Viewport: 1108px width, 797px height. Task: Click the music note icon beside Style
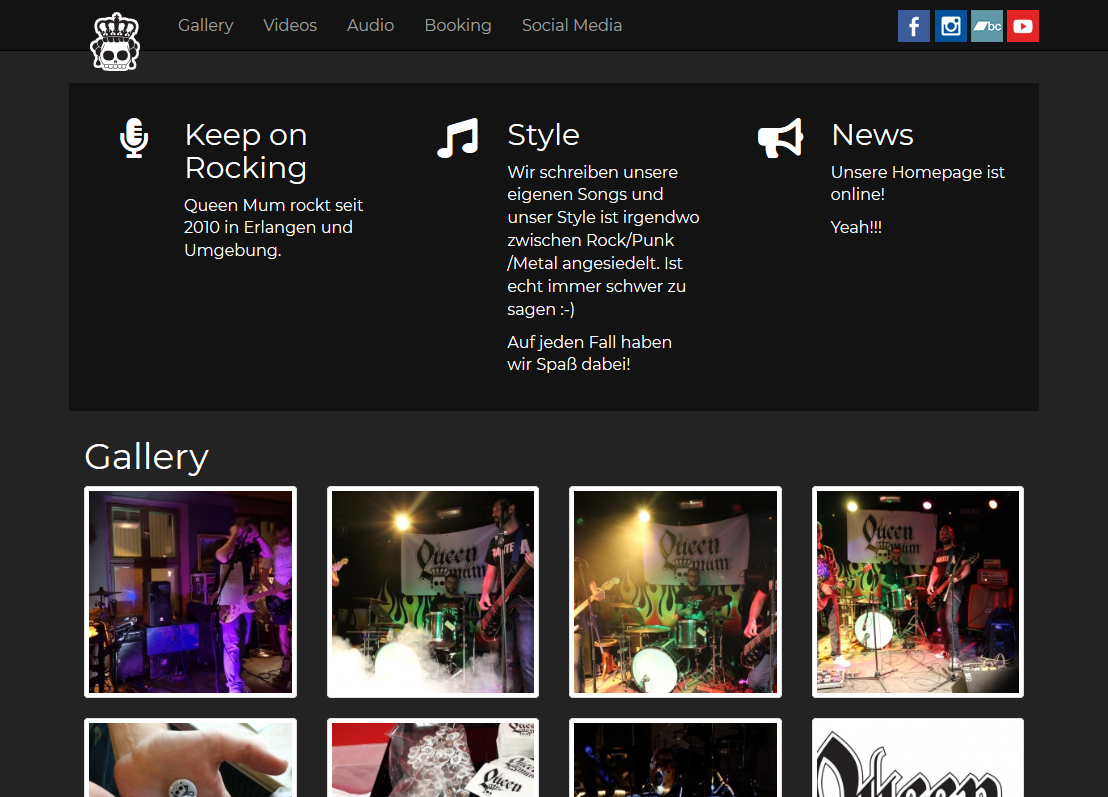pos(457,138)
